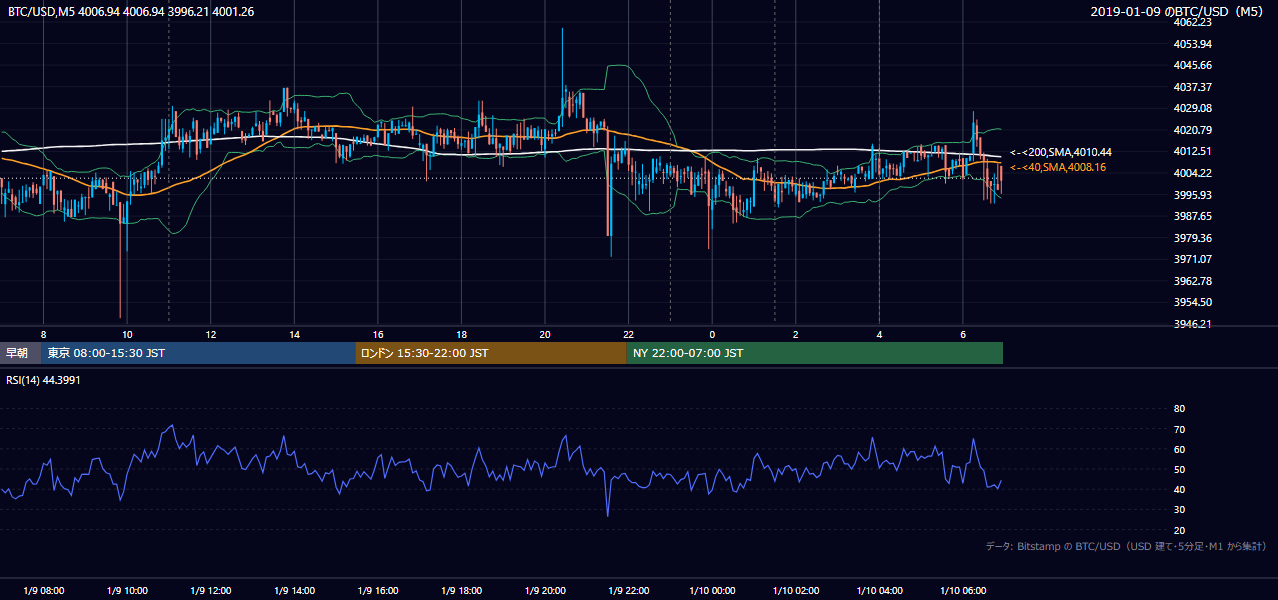Click RSI axis level 60
This screenshot has width=1278, height=600.
[1179, 449]
